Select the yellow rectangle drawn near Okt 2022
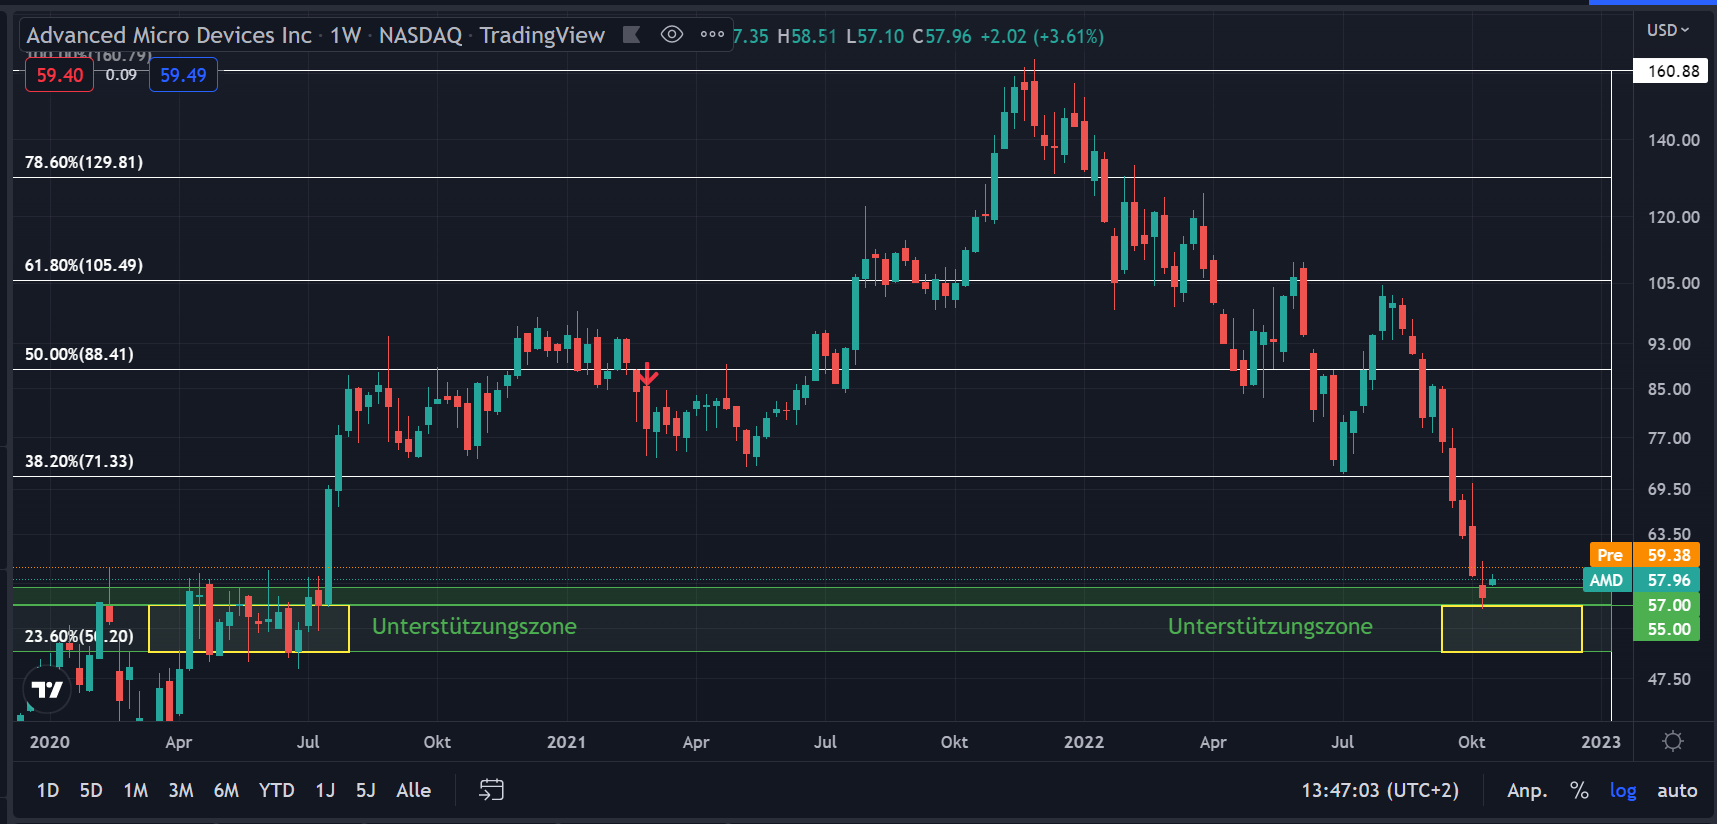The width and height of the screenshot is (1717, 824). (x=1512, y=629)
